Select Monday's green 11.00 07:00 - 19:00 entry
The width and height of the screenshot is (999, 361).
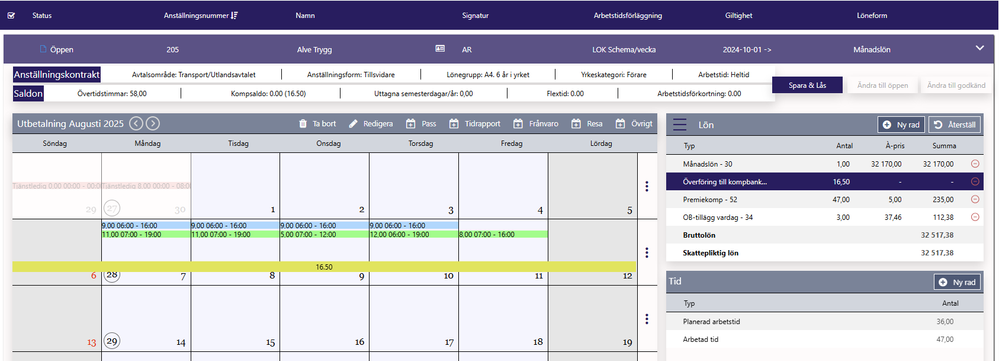(x=146, y=234)
